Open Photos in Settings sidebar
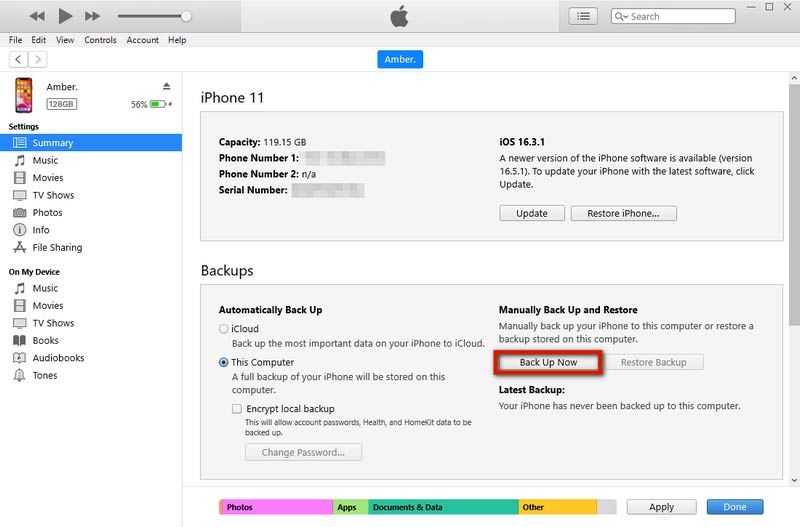Screen dimensions: 800x527 [47, 213]
